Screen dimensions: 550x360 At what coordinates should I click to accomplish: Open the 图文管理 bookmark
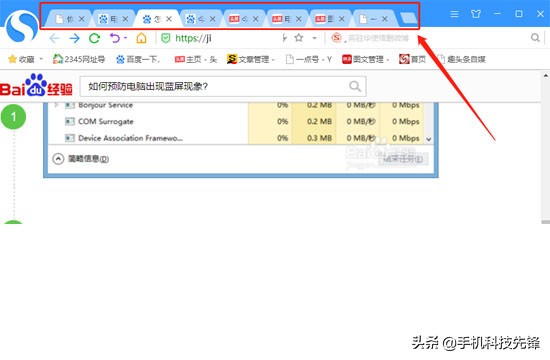[363, 59]
